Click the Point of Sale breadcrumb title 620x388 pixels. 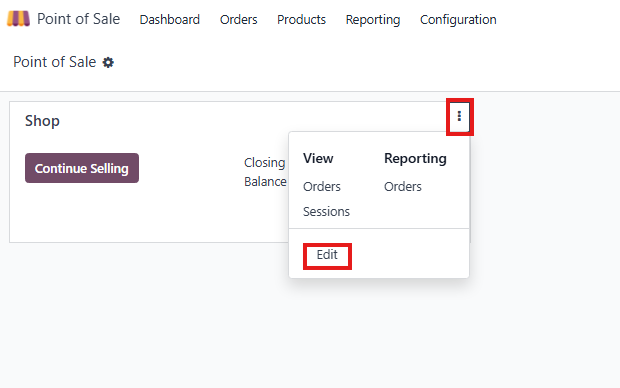pyautogui.click(x=55, y=62)
